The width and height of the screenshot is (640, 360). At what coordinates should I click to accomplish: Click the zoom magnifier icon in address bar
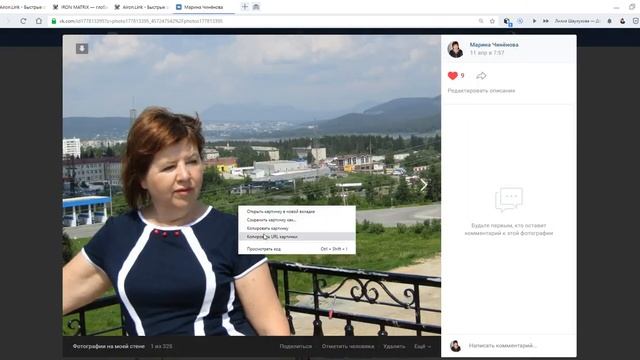tap(481, 21)
